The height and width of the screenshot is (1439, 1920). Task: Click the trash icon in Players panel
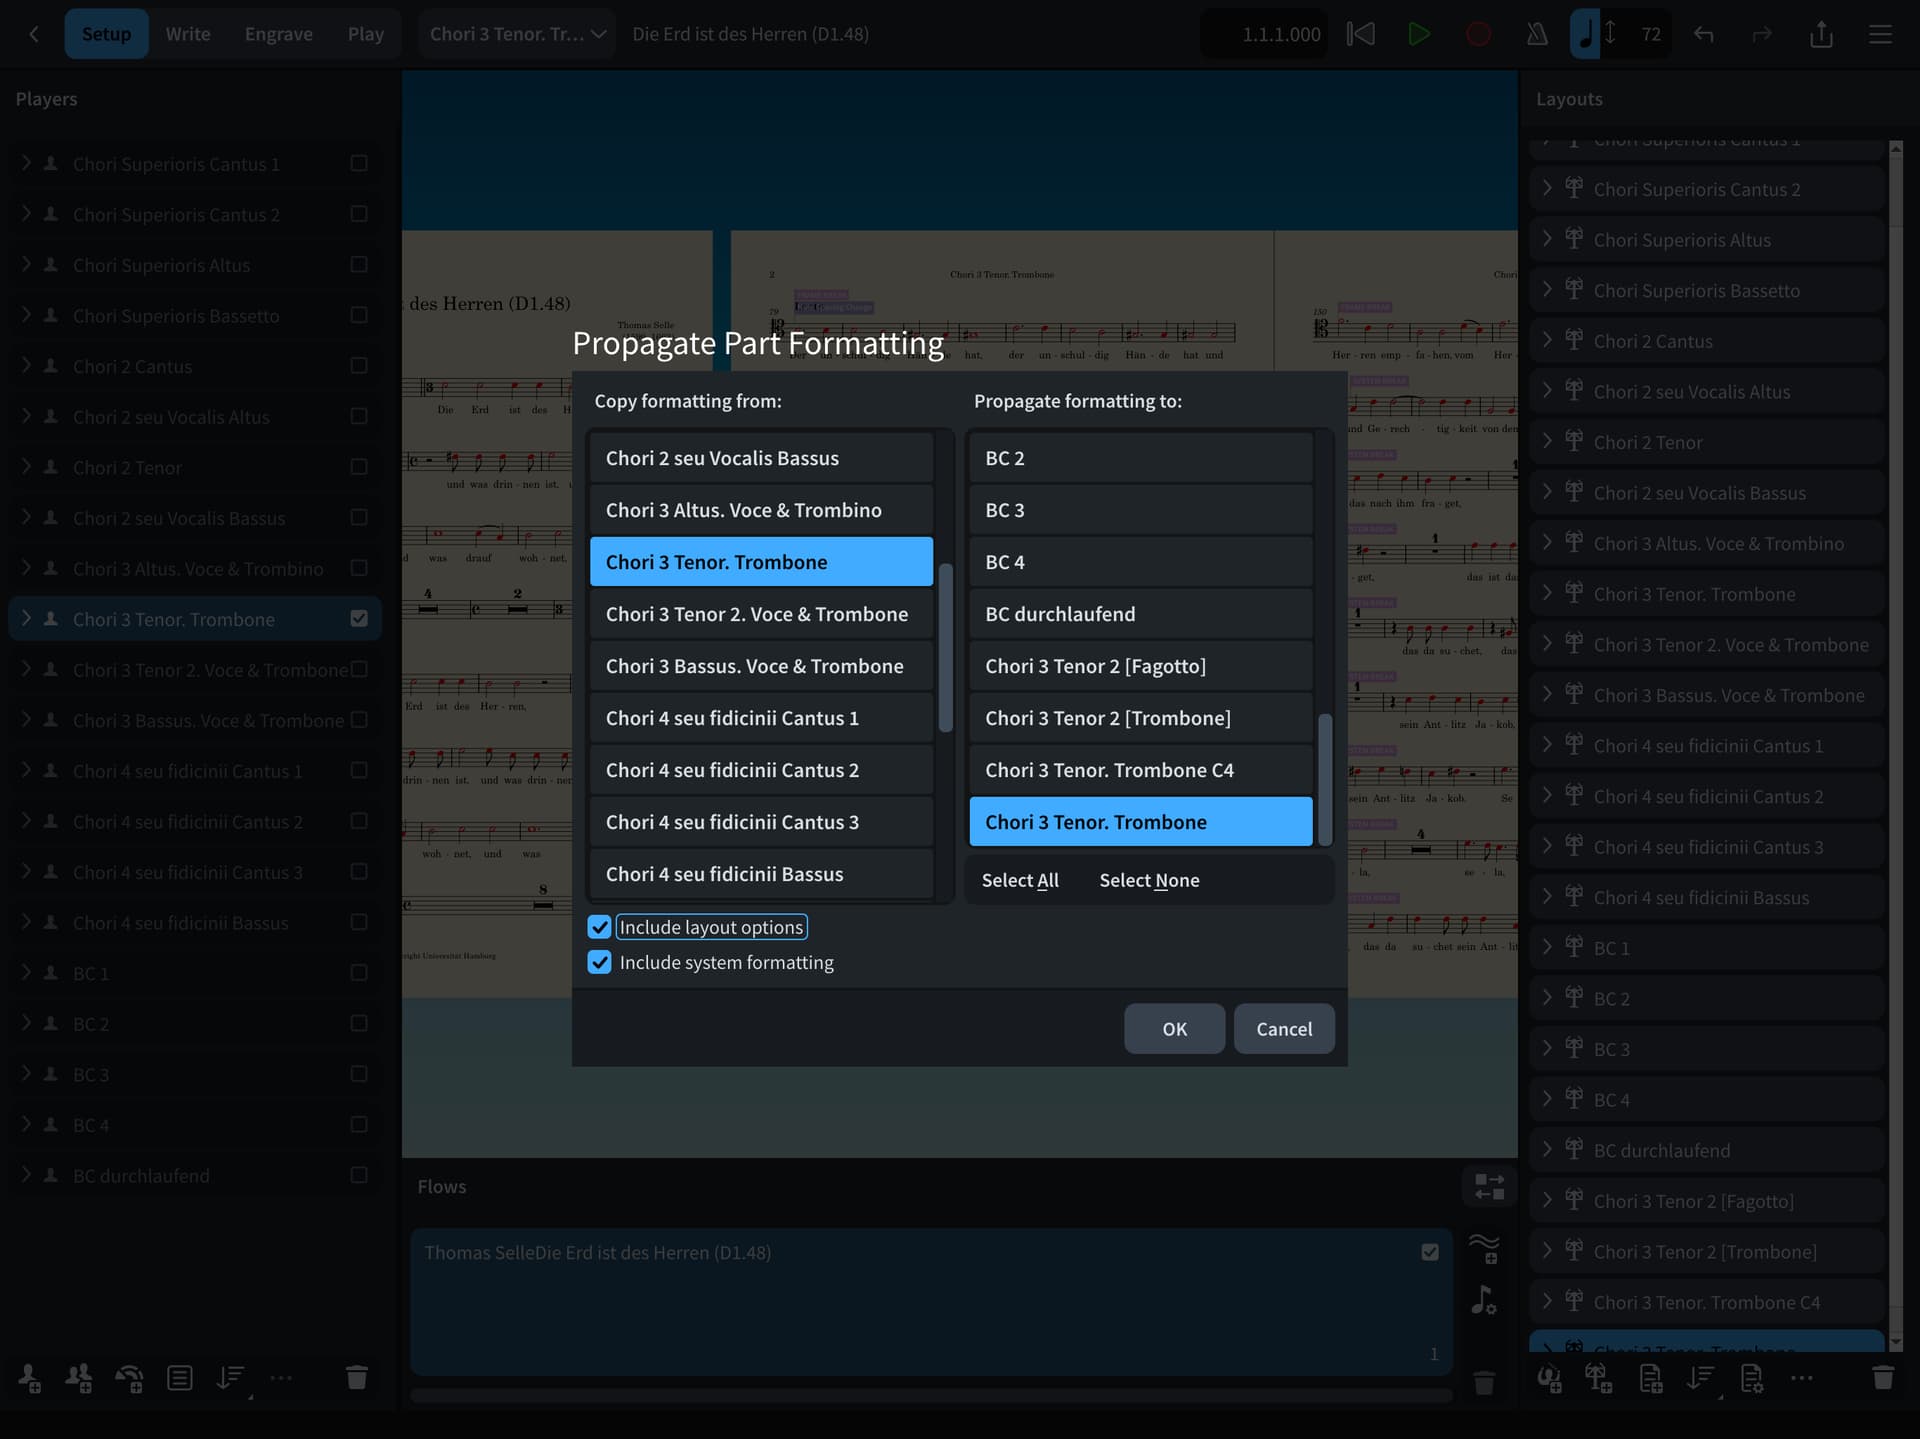356,1378
